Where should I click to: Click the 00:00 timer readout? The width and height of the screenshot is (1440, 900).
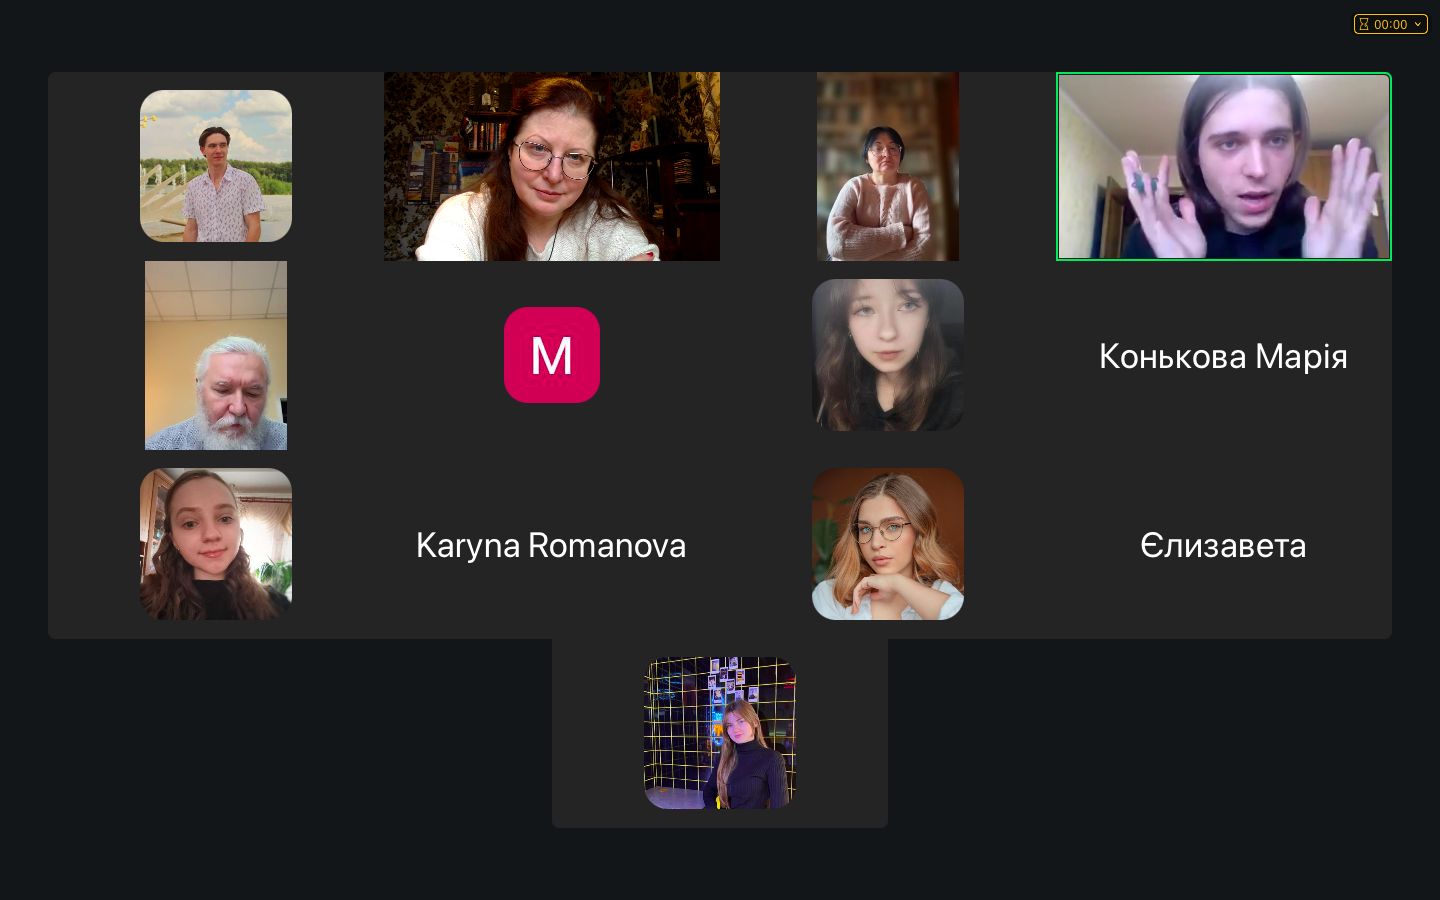[x=1390, y=24]
